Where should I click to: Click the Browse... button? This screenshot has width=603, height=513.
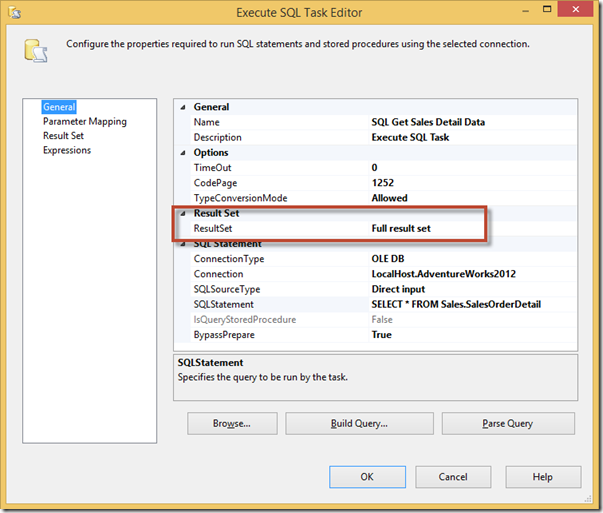tap(231, 423)
